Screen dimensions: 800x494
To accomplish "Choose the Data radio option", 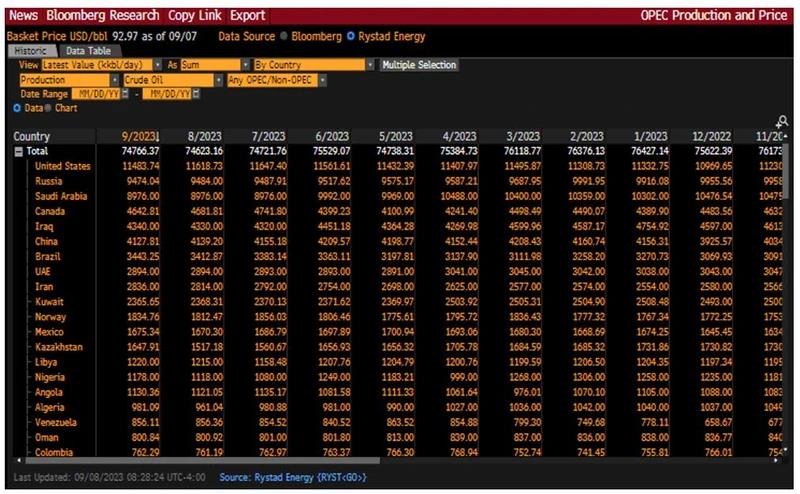I will coord(17,107).
